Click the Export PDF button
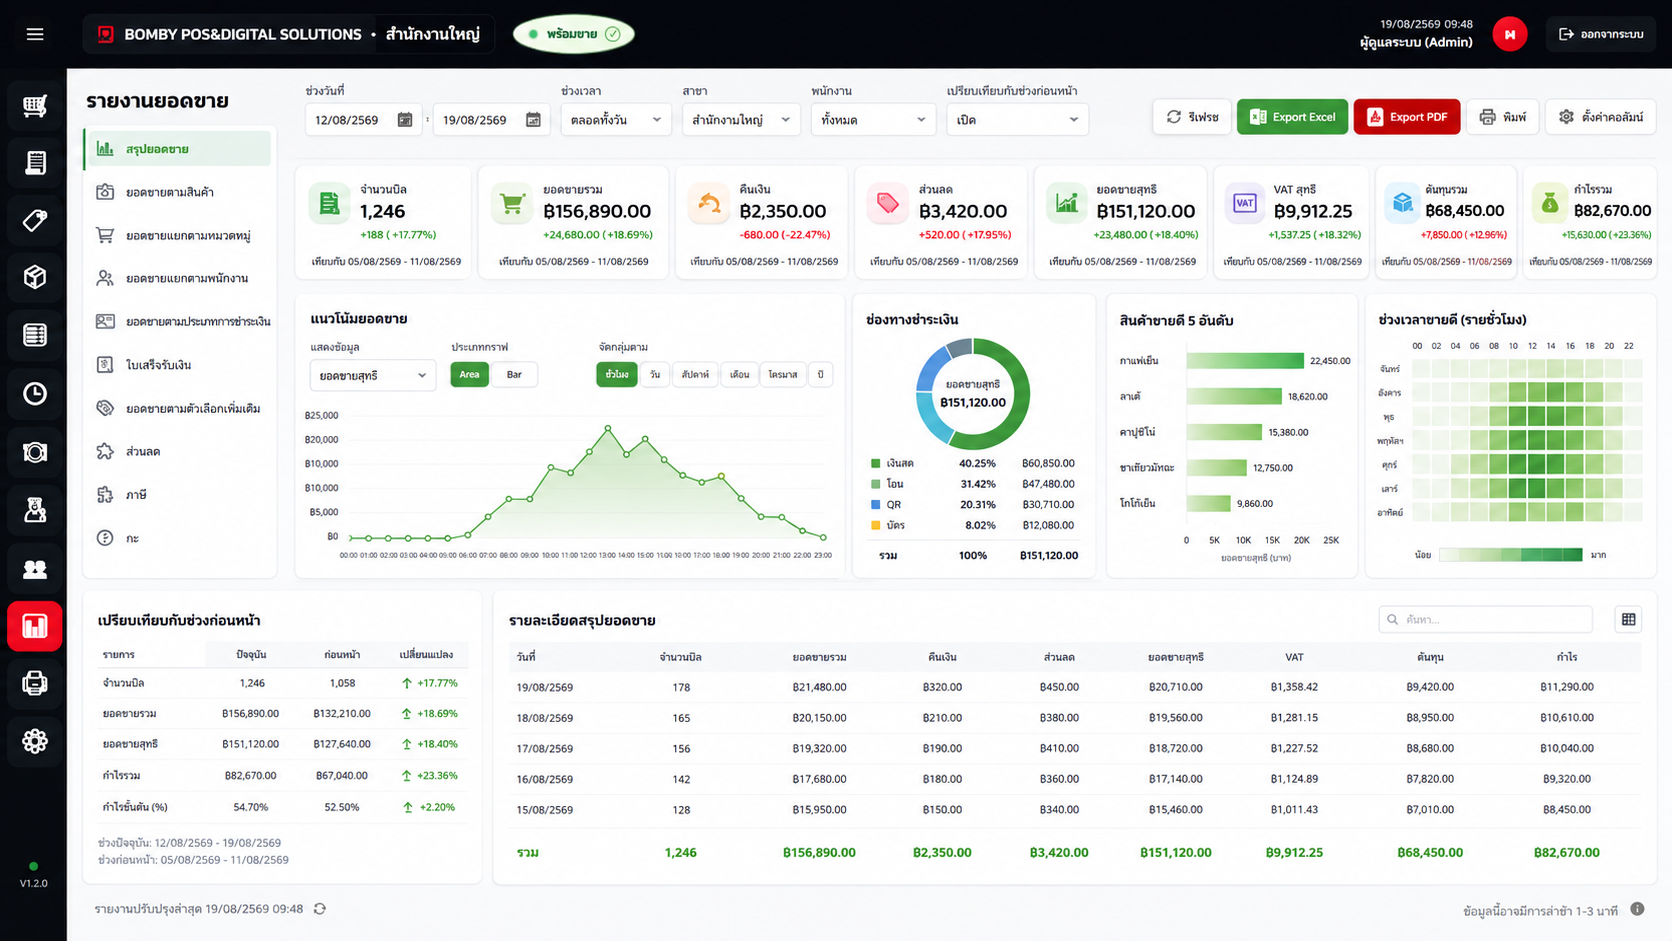This screenshot has height=941, width=1672. [1407, 117]
